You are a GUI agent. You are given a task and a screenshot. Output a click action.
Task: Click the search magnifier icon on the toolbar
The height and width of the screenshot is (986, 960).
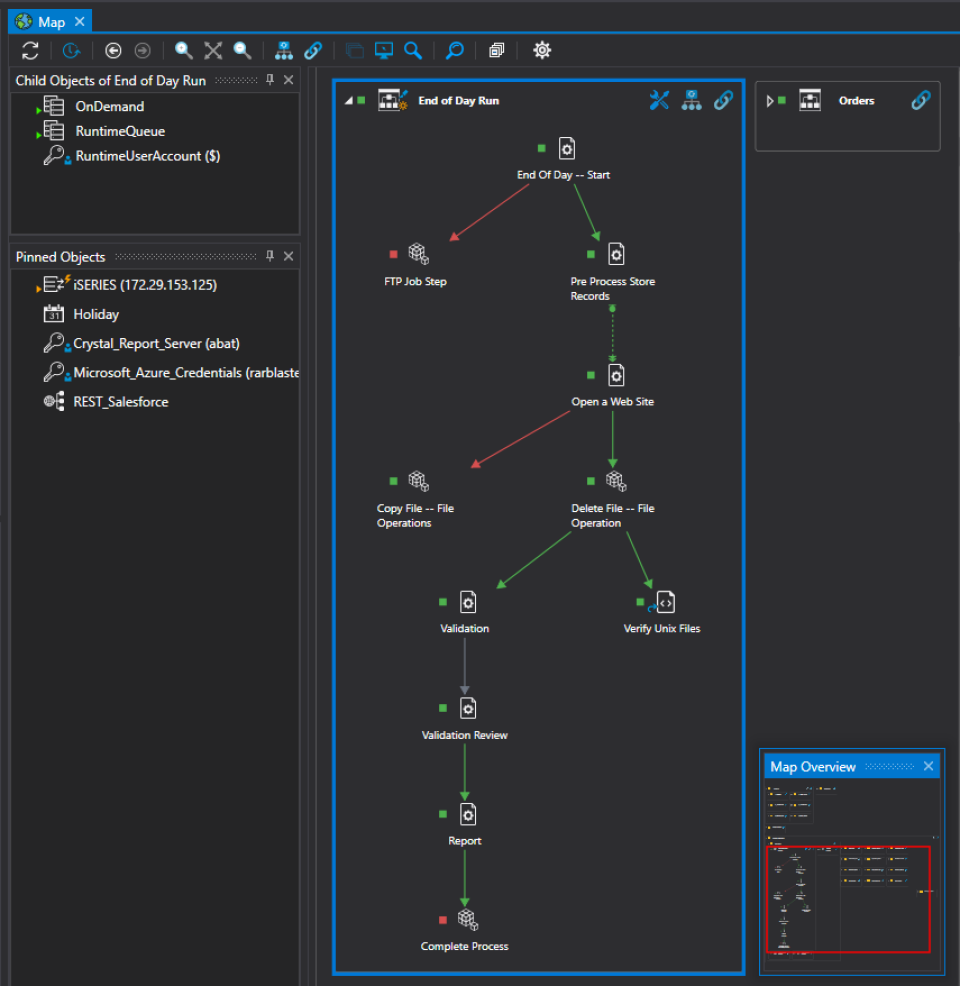pyautogui.click(x=453, y=50)
